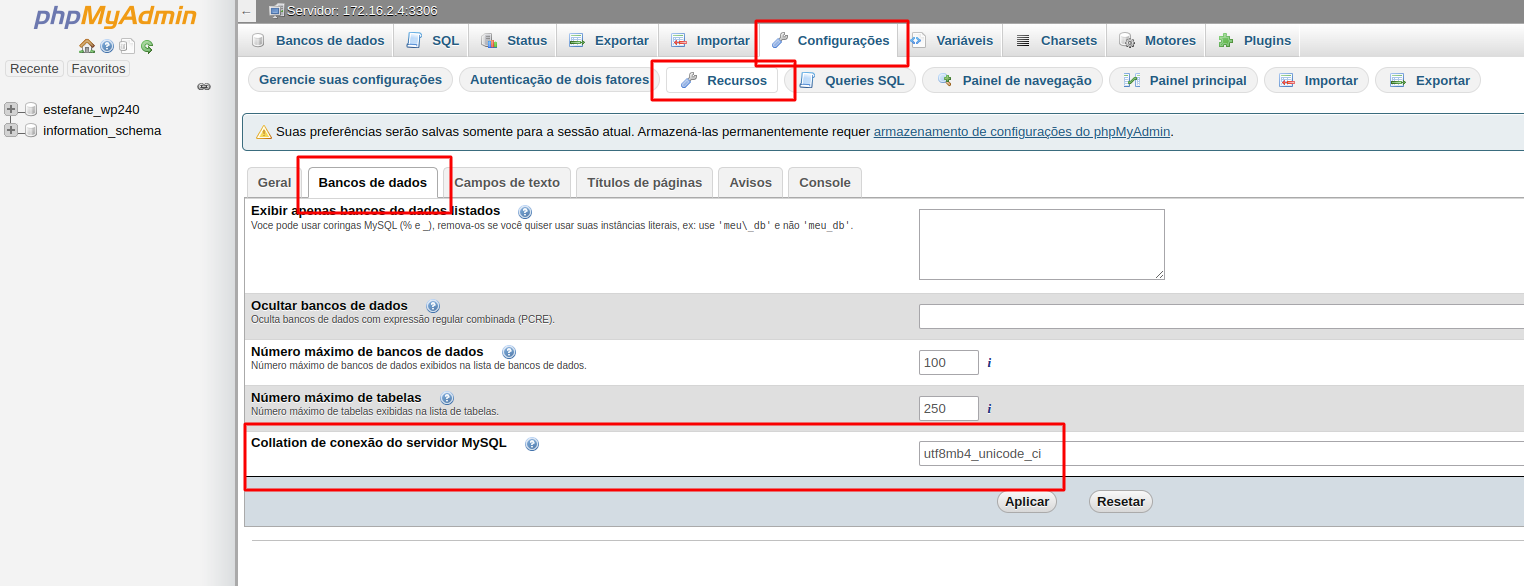
Task: Click info icon next to value 100
Action: [989, 363]
